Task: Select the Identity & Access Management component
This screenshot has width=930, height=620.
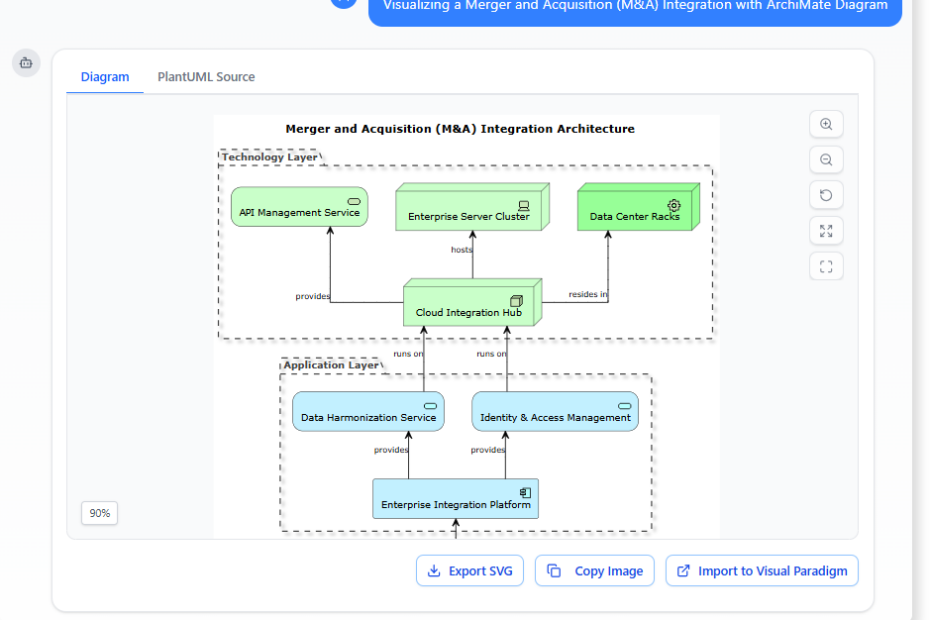Action: 554,410
